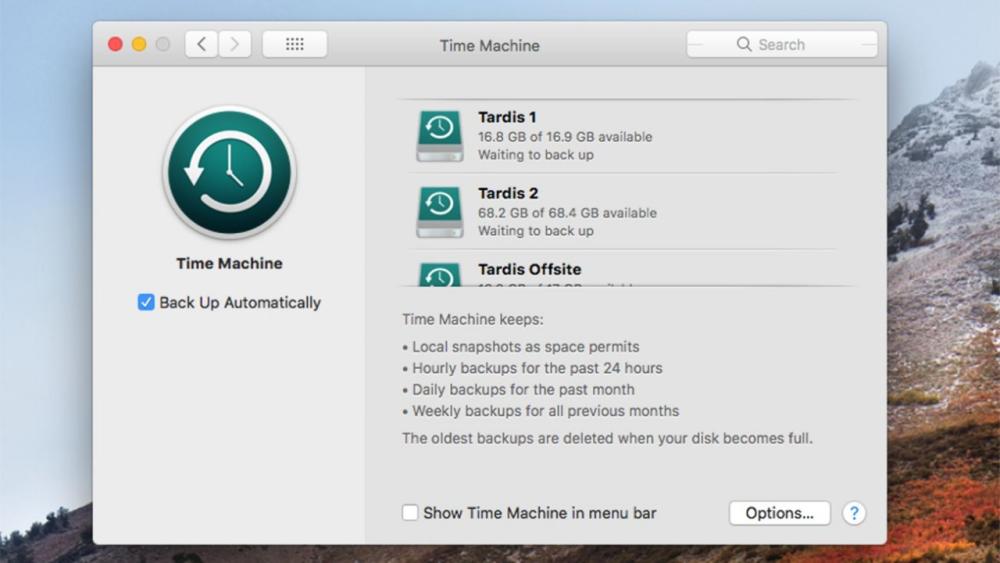Select the Tardis 1 name label
Screen dimensions: 1000x563
(x=507, y=117)
